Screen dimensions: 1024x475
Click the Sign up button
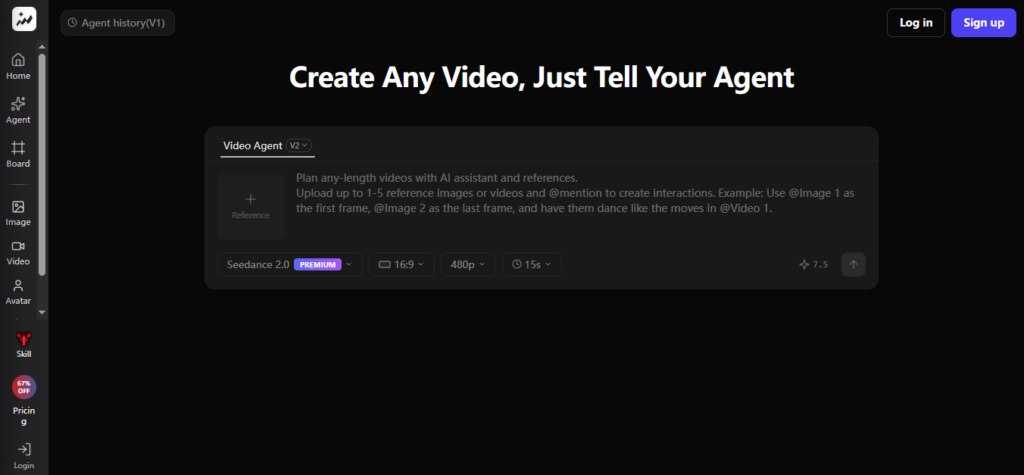[x=984, y=23]
